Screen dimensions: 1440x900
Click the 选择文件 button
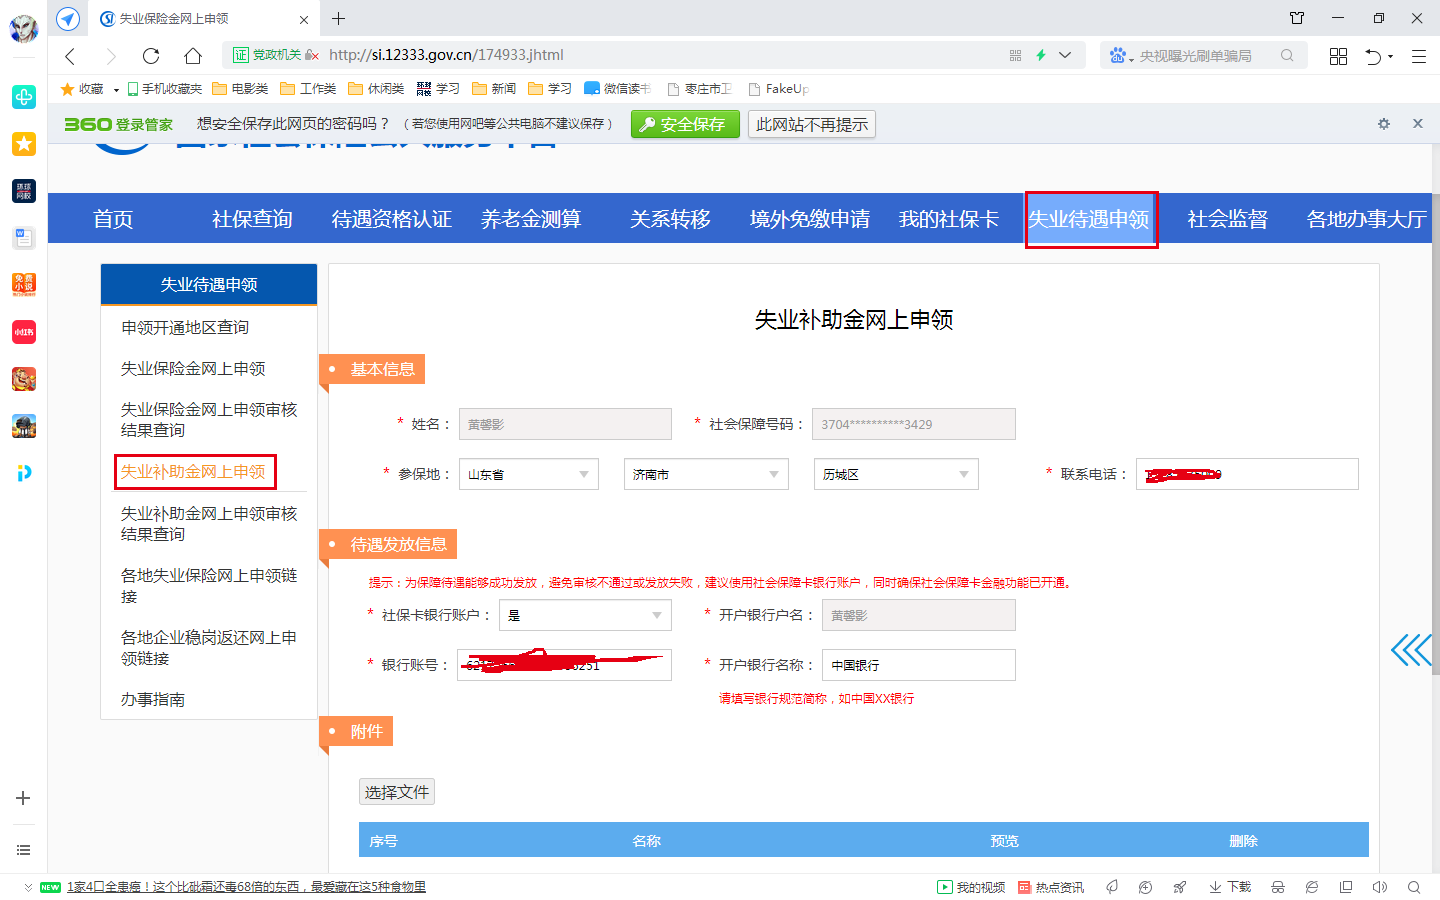pyautogui.click(x=397, y=792)
